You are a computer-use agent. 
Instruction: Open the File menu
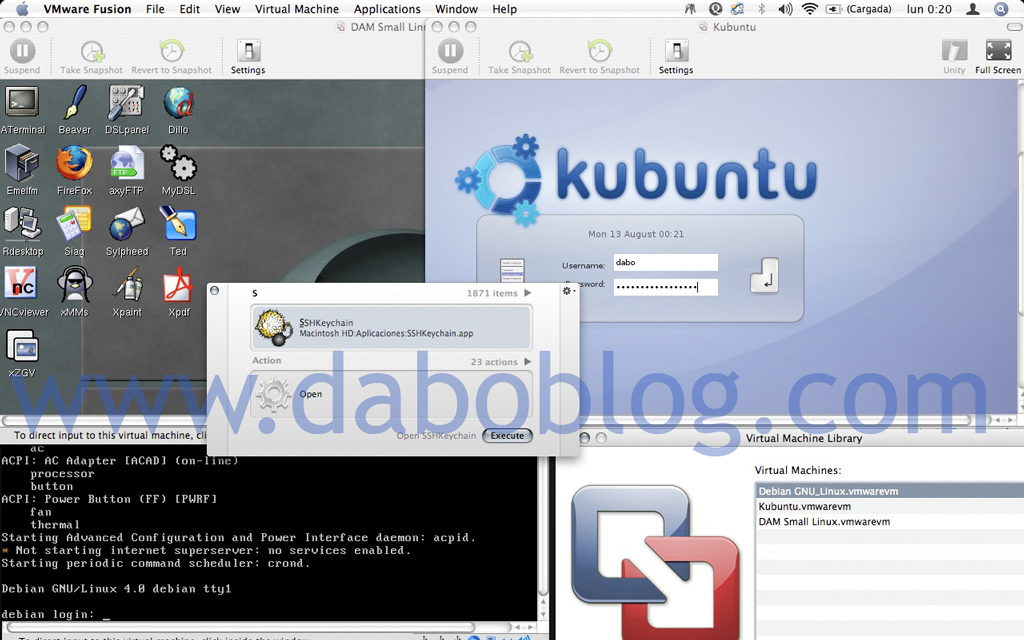pyautogui.click(x=155, y=9)
